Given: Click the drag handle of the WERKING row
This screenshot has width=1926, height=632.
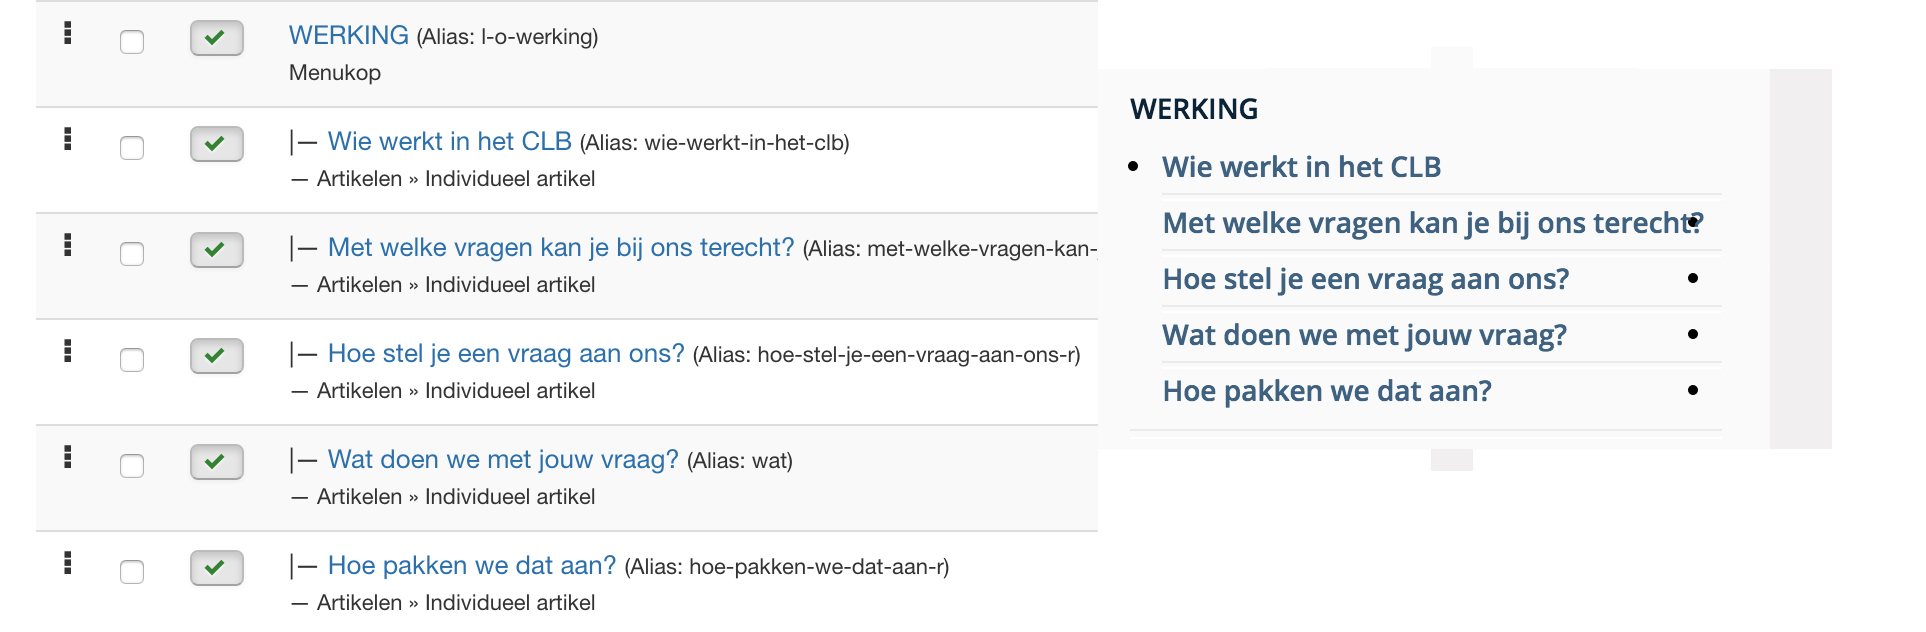Looking at the screenshot, I should tap(68, 33).
